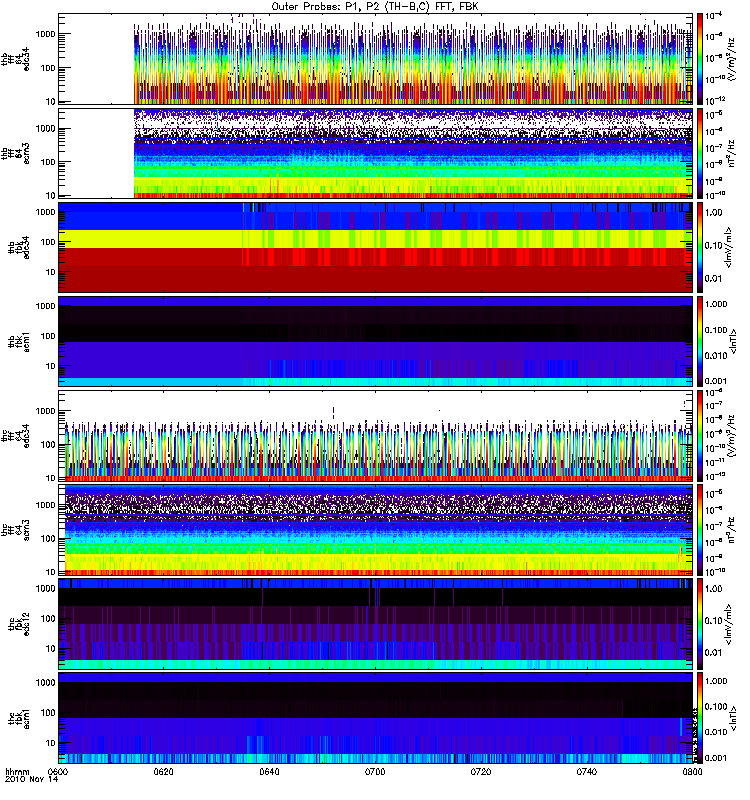Select the 'thb fff 64 scm3' axis label
The width and height of the screenshot is (750, 800).
(x=16, y=154)
